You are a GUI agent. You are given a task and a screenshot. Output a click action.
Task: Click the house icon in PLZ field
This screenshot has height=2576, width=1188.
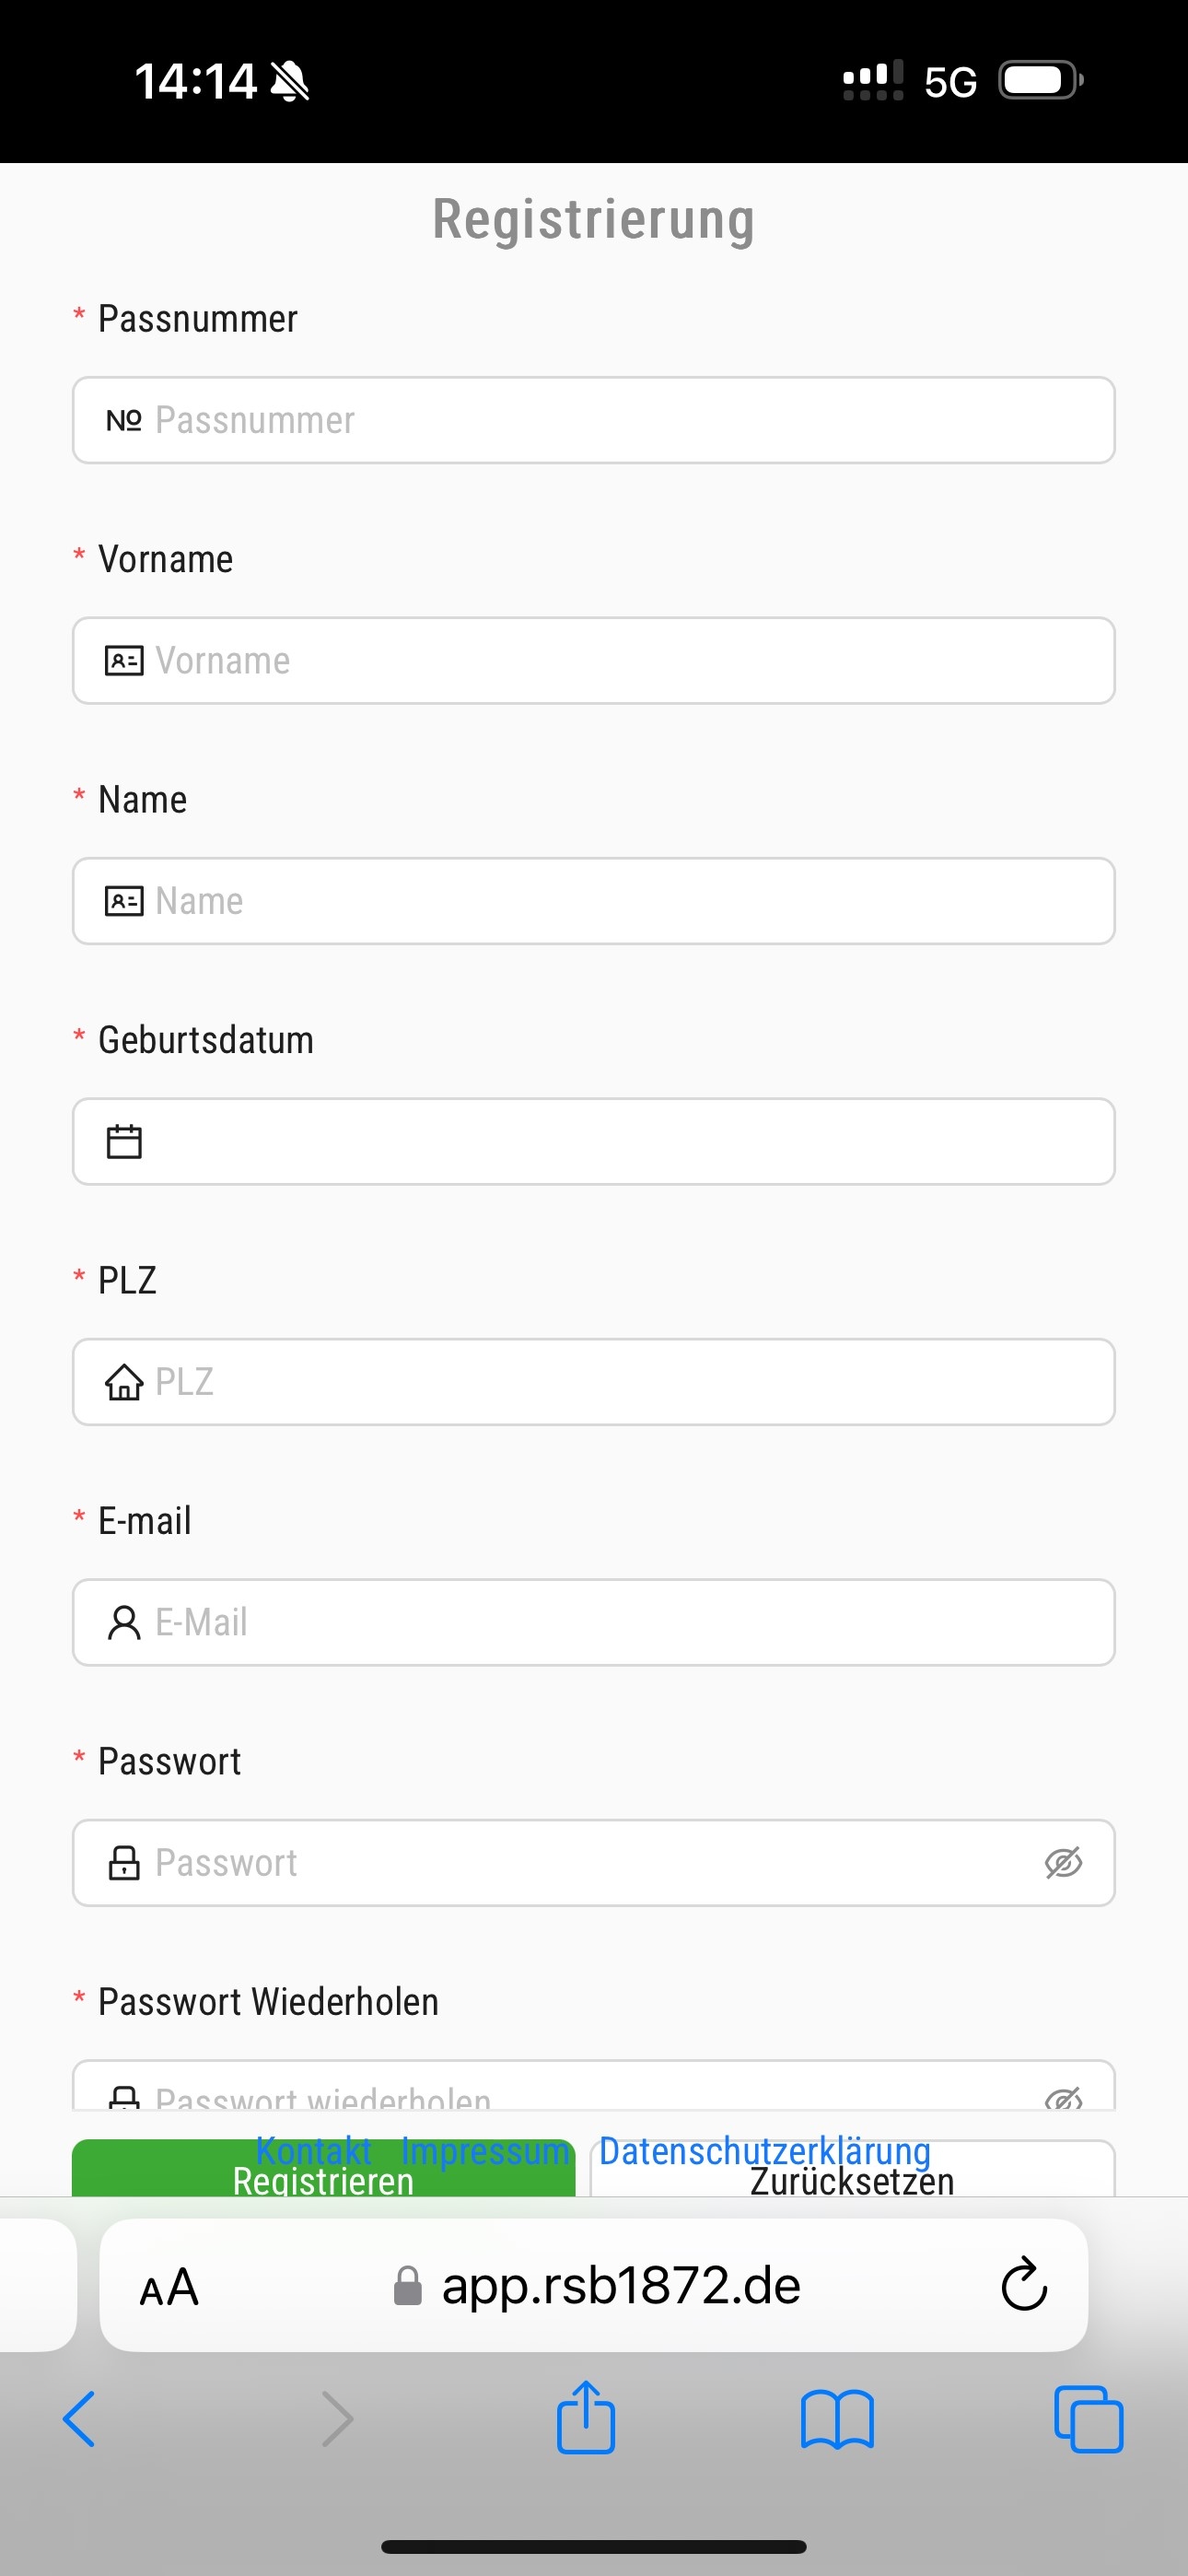124,1382
